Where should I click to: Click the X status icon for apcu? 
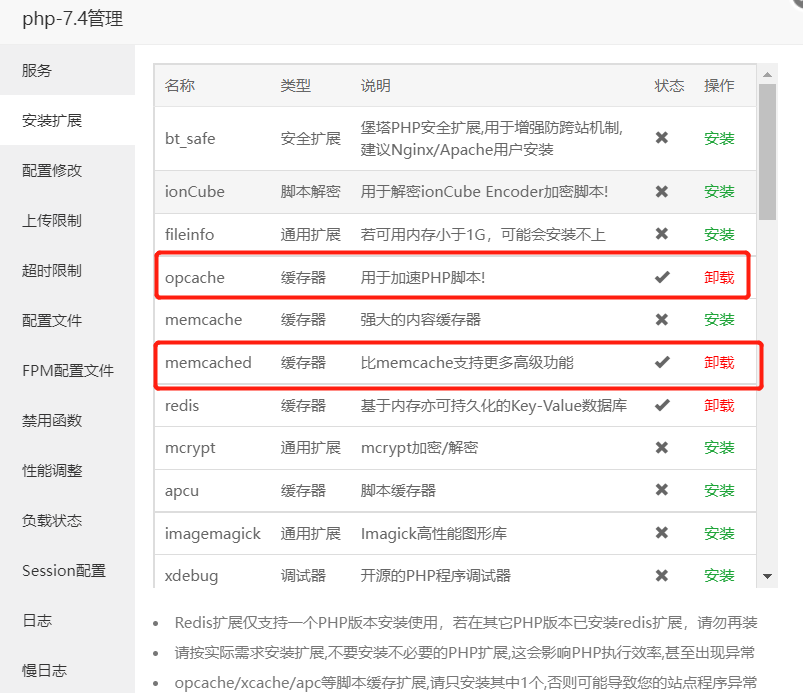click(662, 490)
